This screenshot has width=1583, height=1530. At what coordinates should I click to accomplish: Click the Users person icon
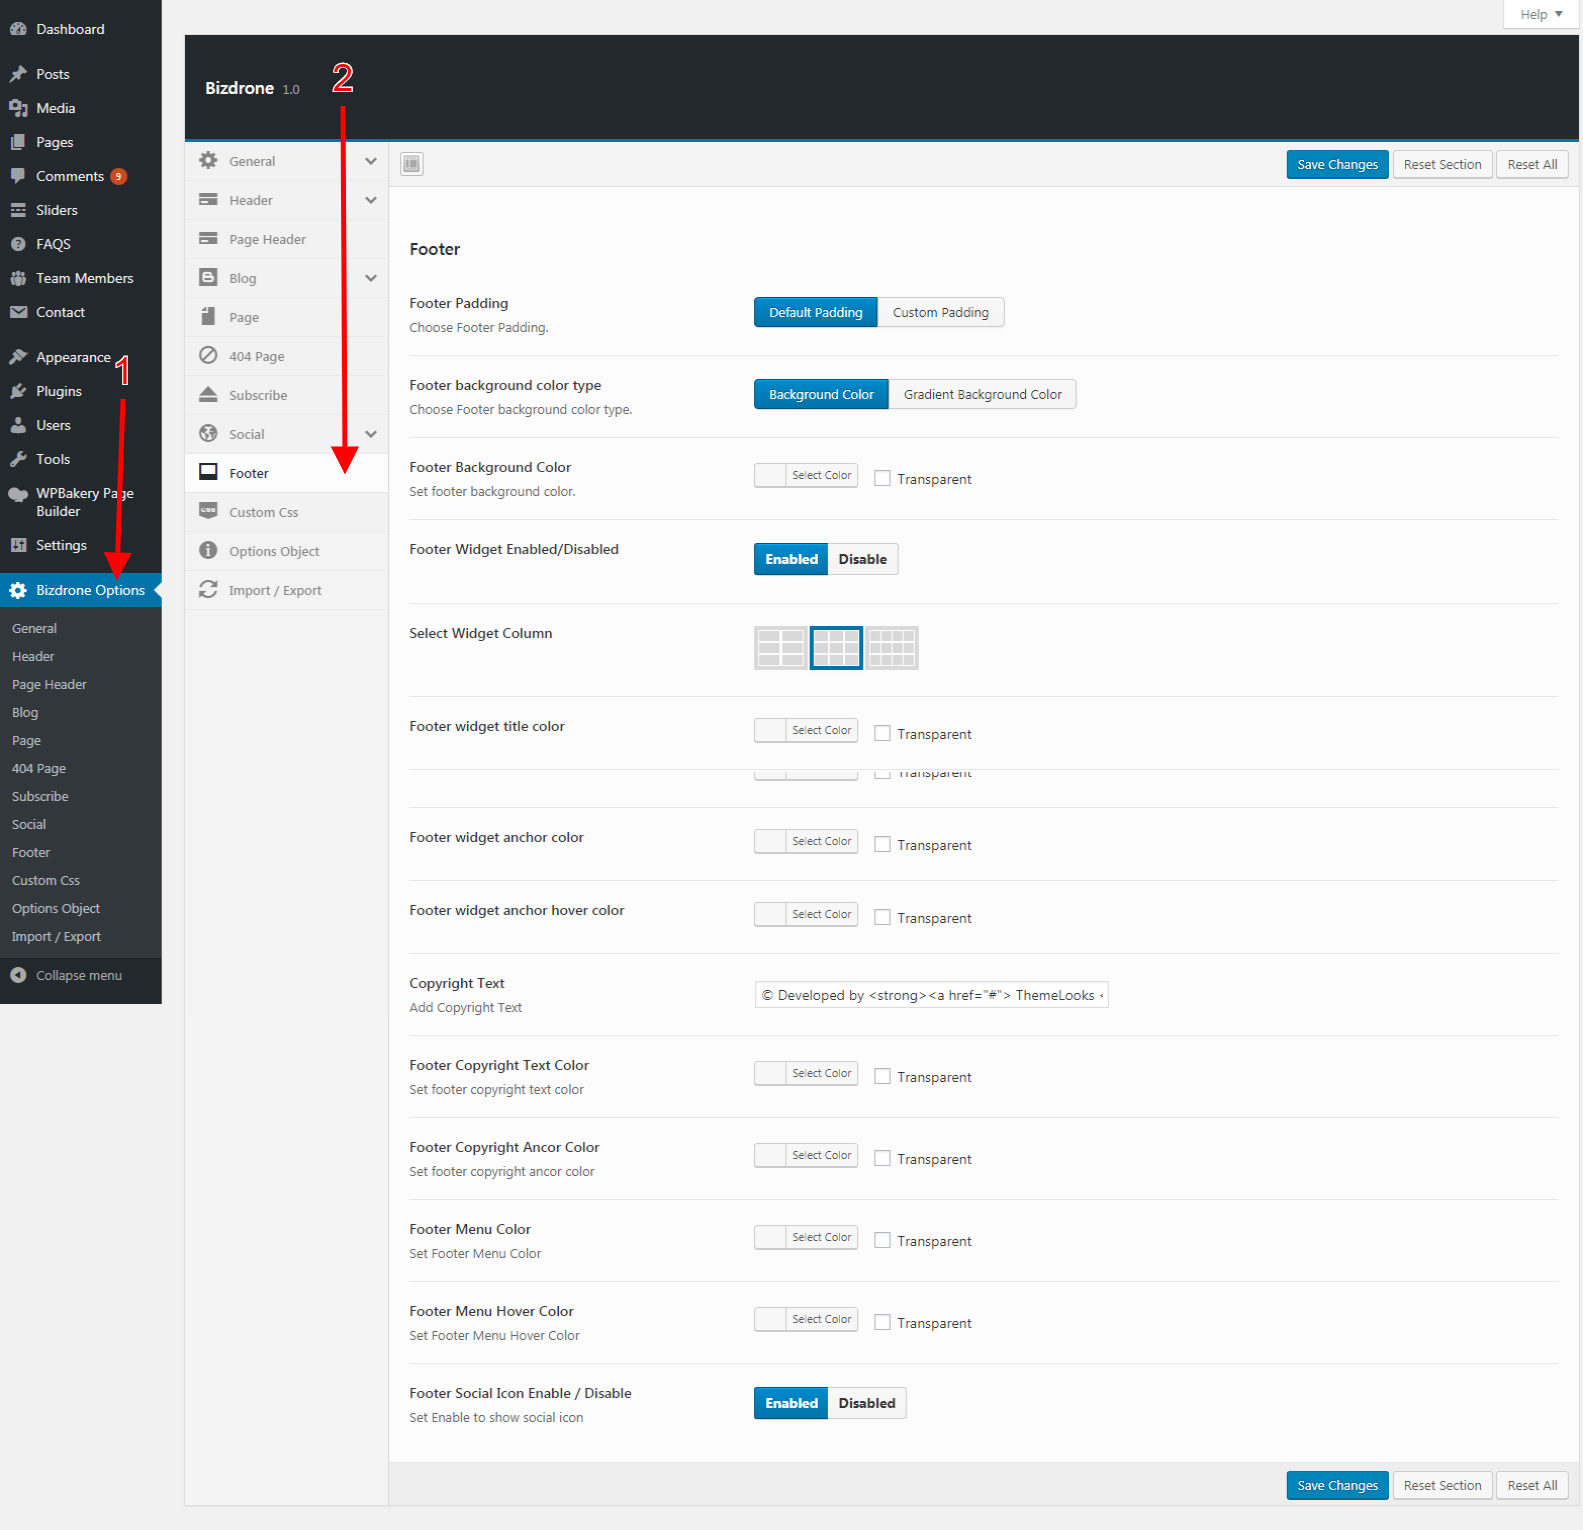click(x=18, y=425)
